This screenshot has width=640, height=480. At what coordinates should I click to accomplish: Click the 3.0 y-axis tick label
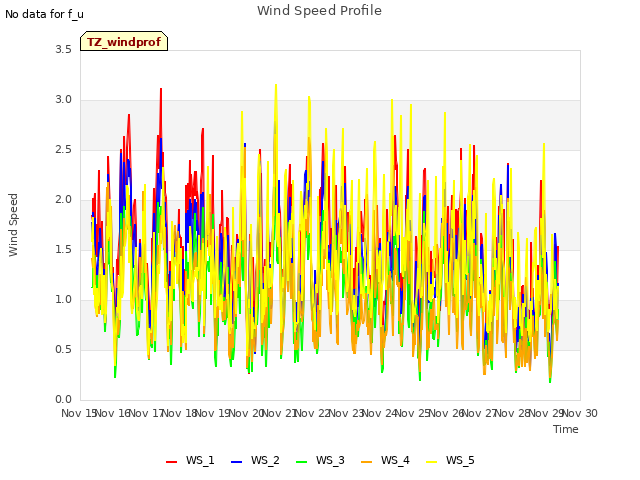(x=63, y=100)
